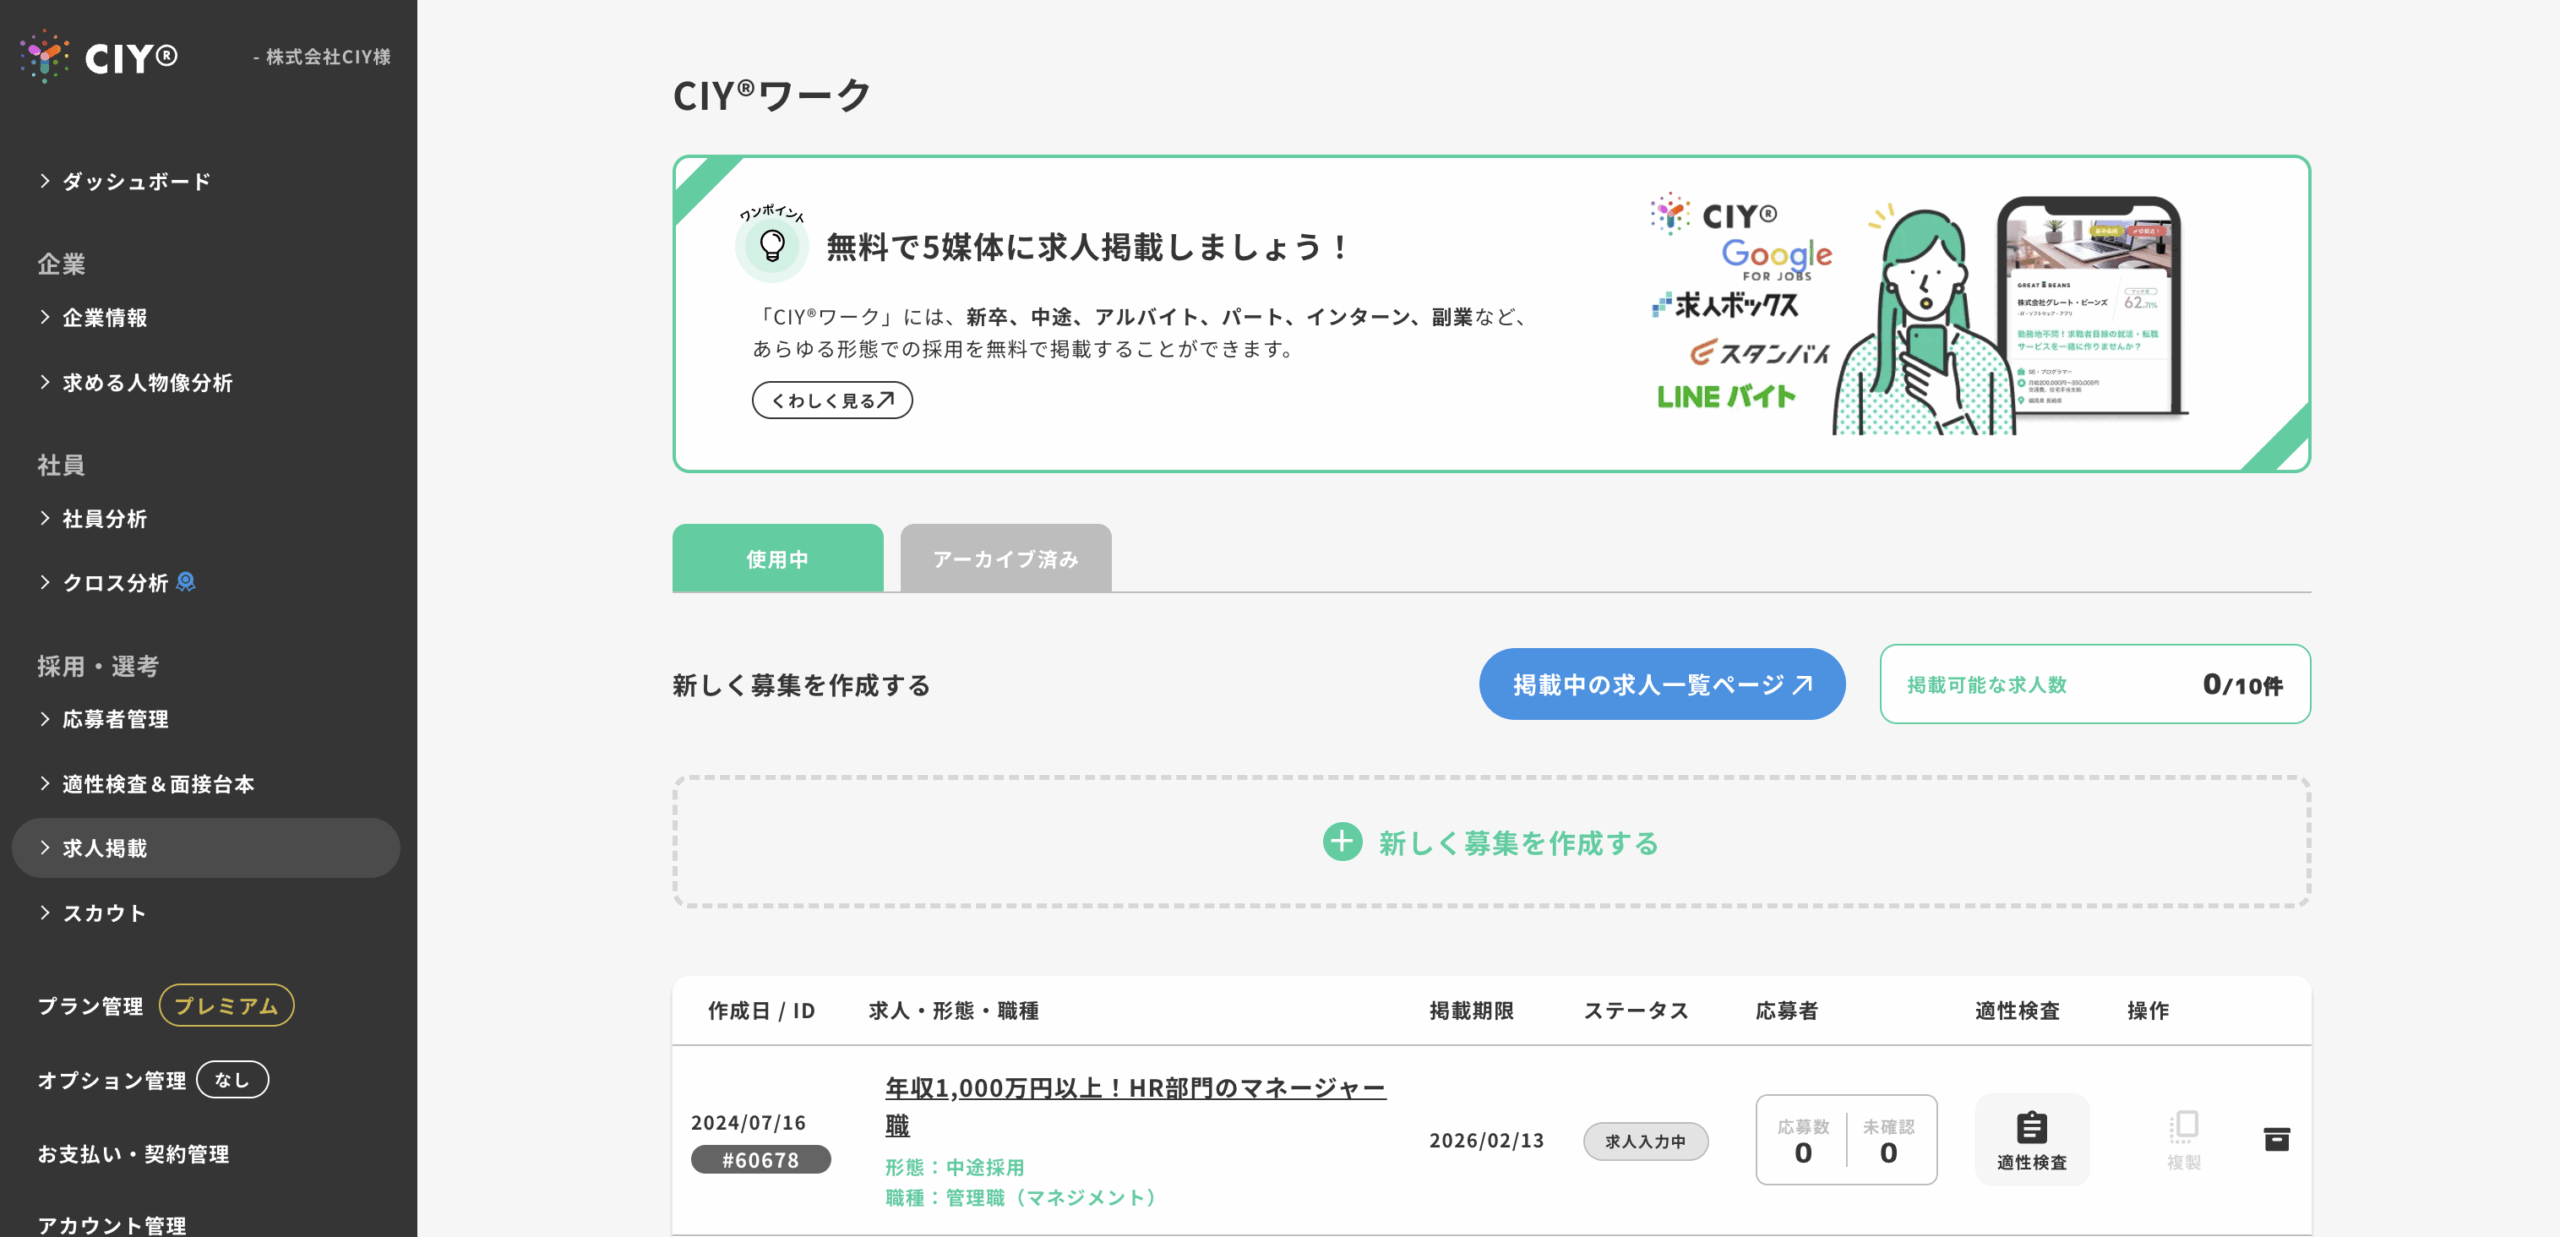The height and width of the screenshot is (1237, 2560).
Task: Click the badge icon next to クロス分析
Action: point(186,582)
